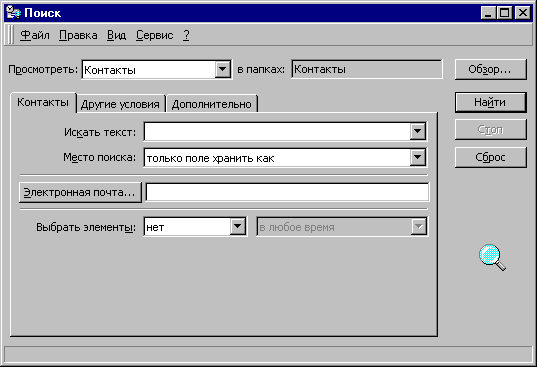Click the только поле хранить как value
This screenshot has height=367, width=537.
pos(210,159)
